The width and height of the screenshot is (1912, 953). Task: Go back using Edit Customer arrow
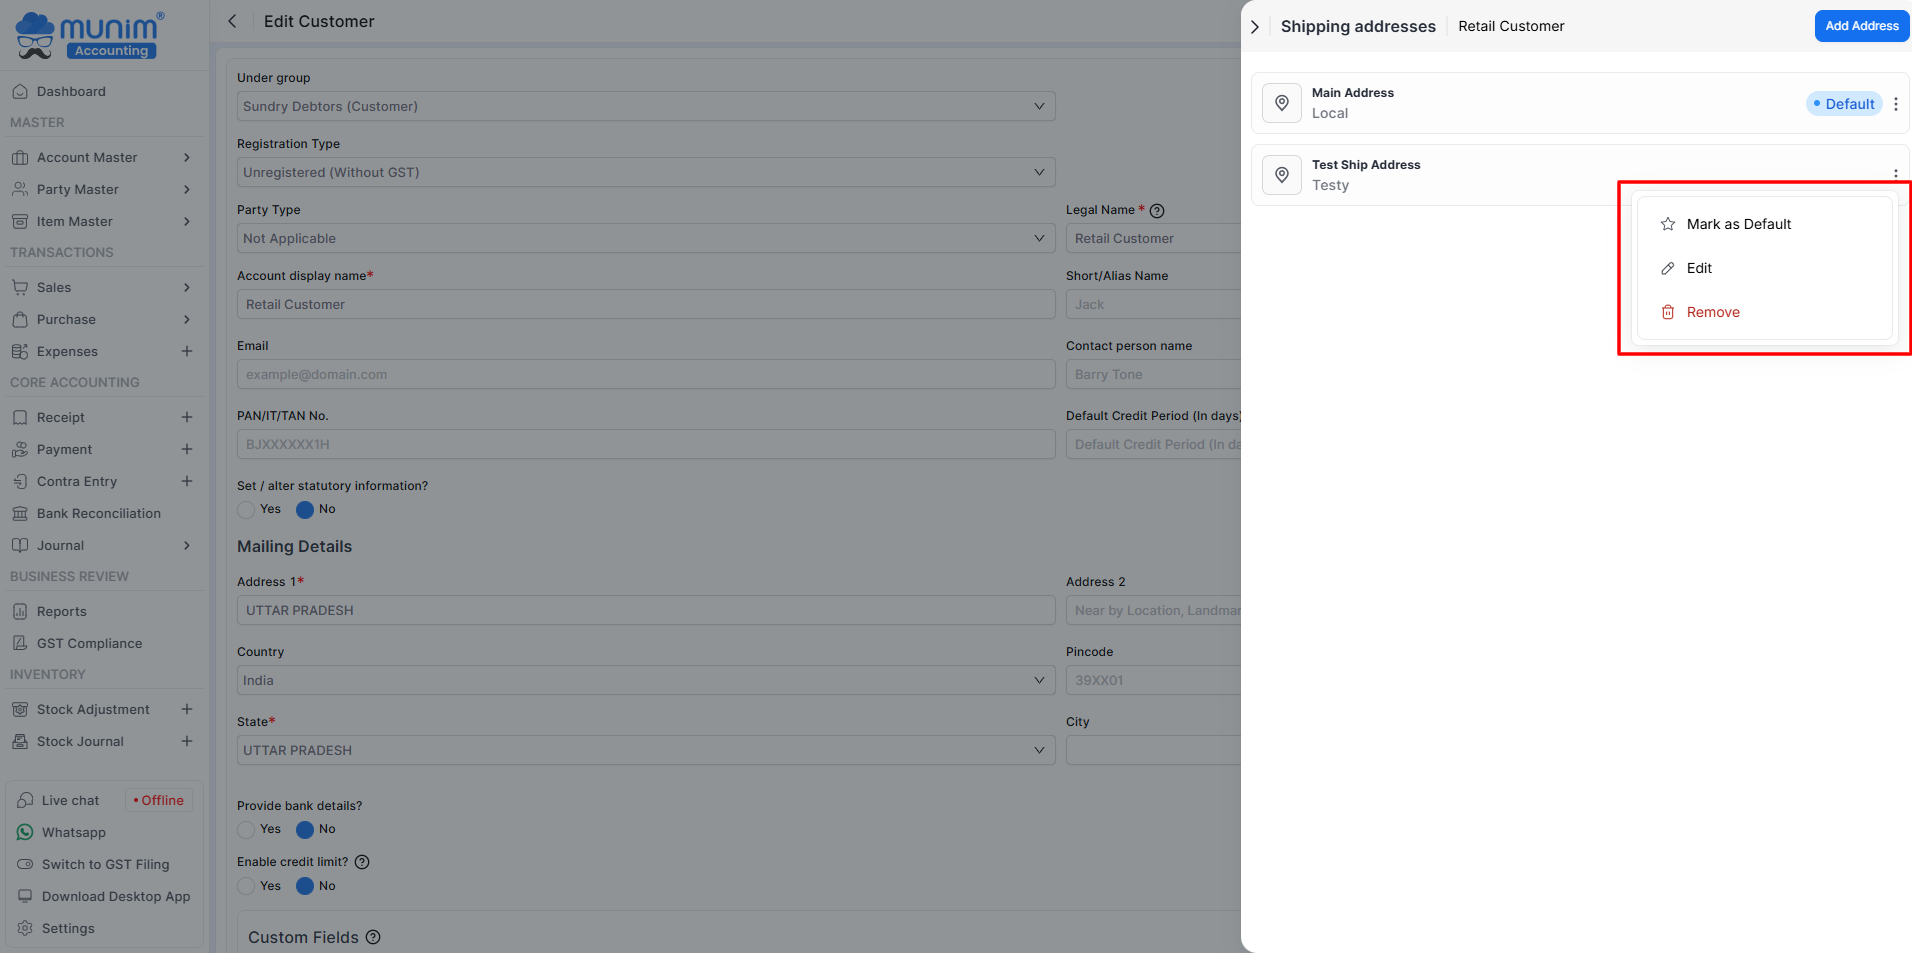point(233,21)
